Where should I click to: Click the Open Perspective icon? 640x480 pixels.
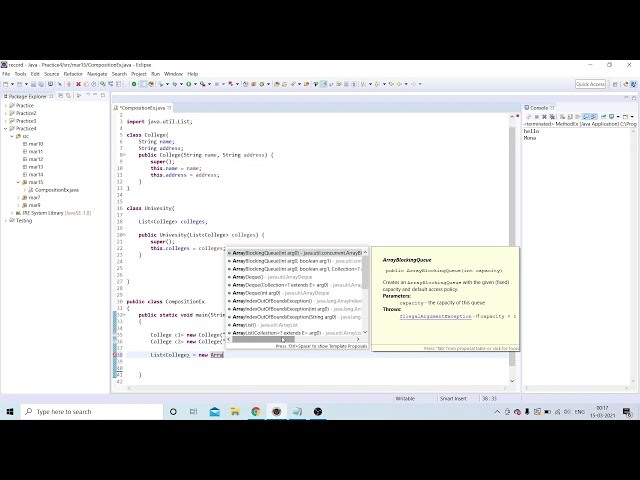point(615,84)
